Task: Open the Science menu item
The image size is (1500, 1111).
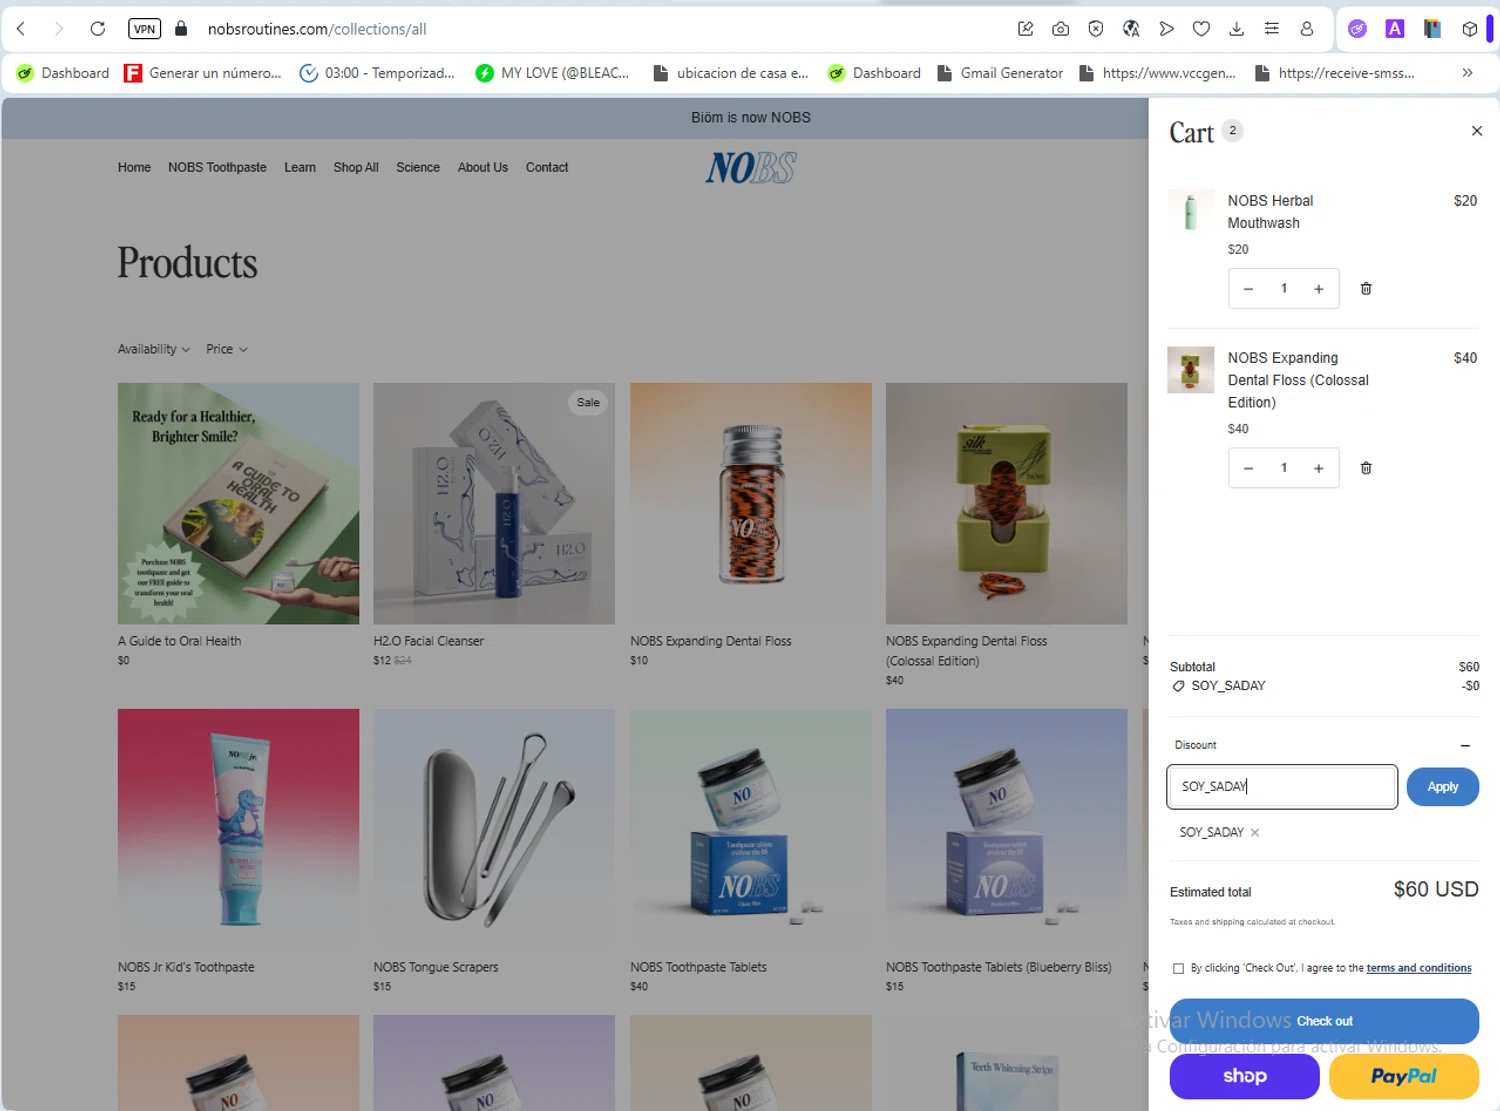Action: pos(418,167)
